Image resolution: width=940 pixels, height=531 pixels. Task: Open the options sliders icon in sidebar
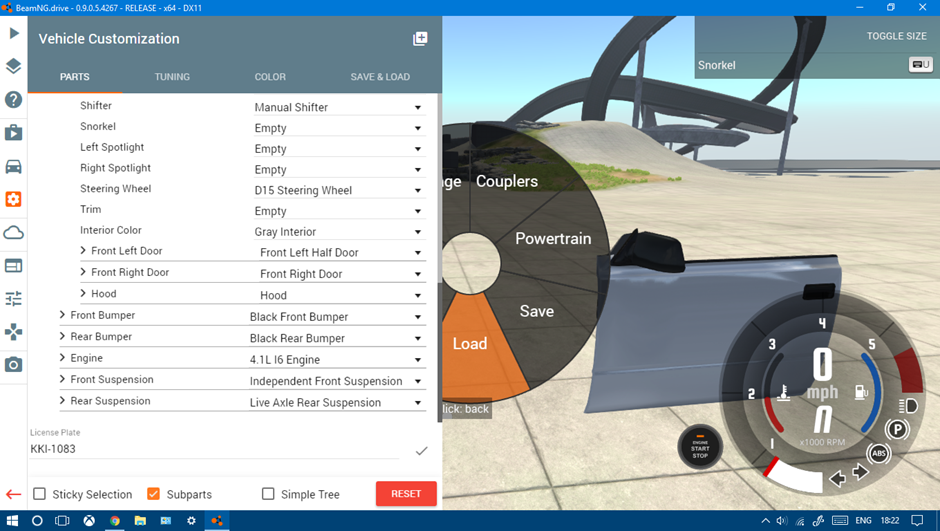[x=14, y=298]
